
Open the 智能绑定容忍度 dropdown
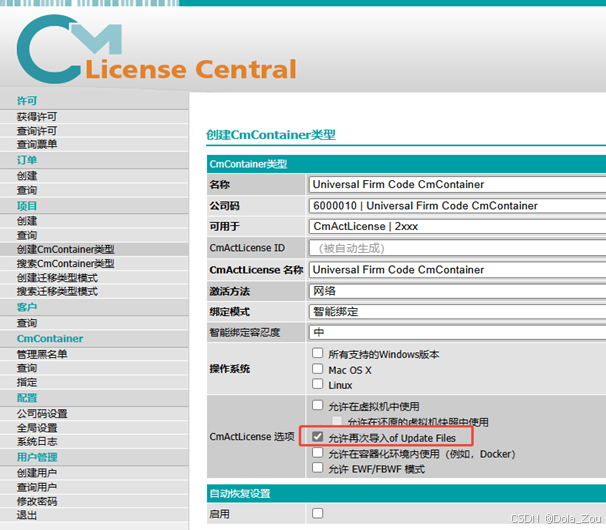(x=457, y=332)
